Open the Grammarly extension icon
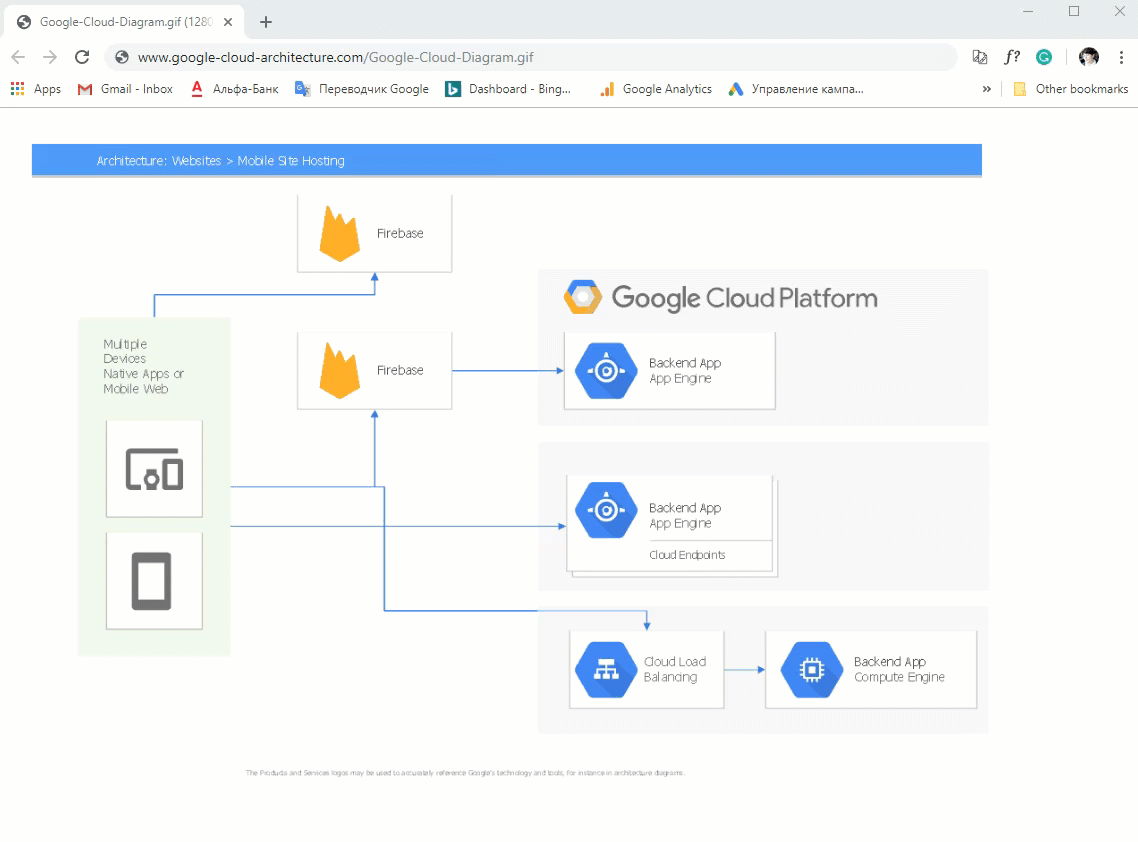Viewport: 1138px width, 842px height. click(1044, 57)
